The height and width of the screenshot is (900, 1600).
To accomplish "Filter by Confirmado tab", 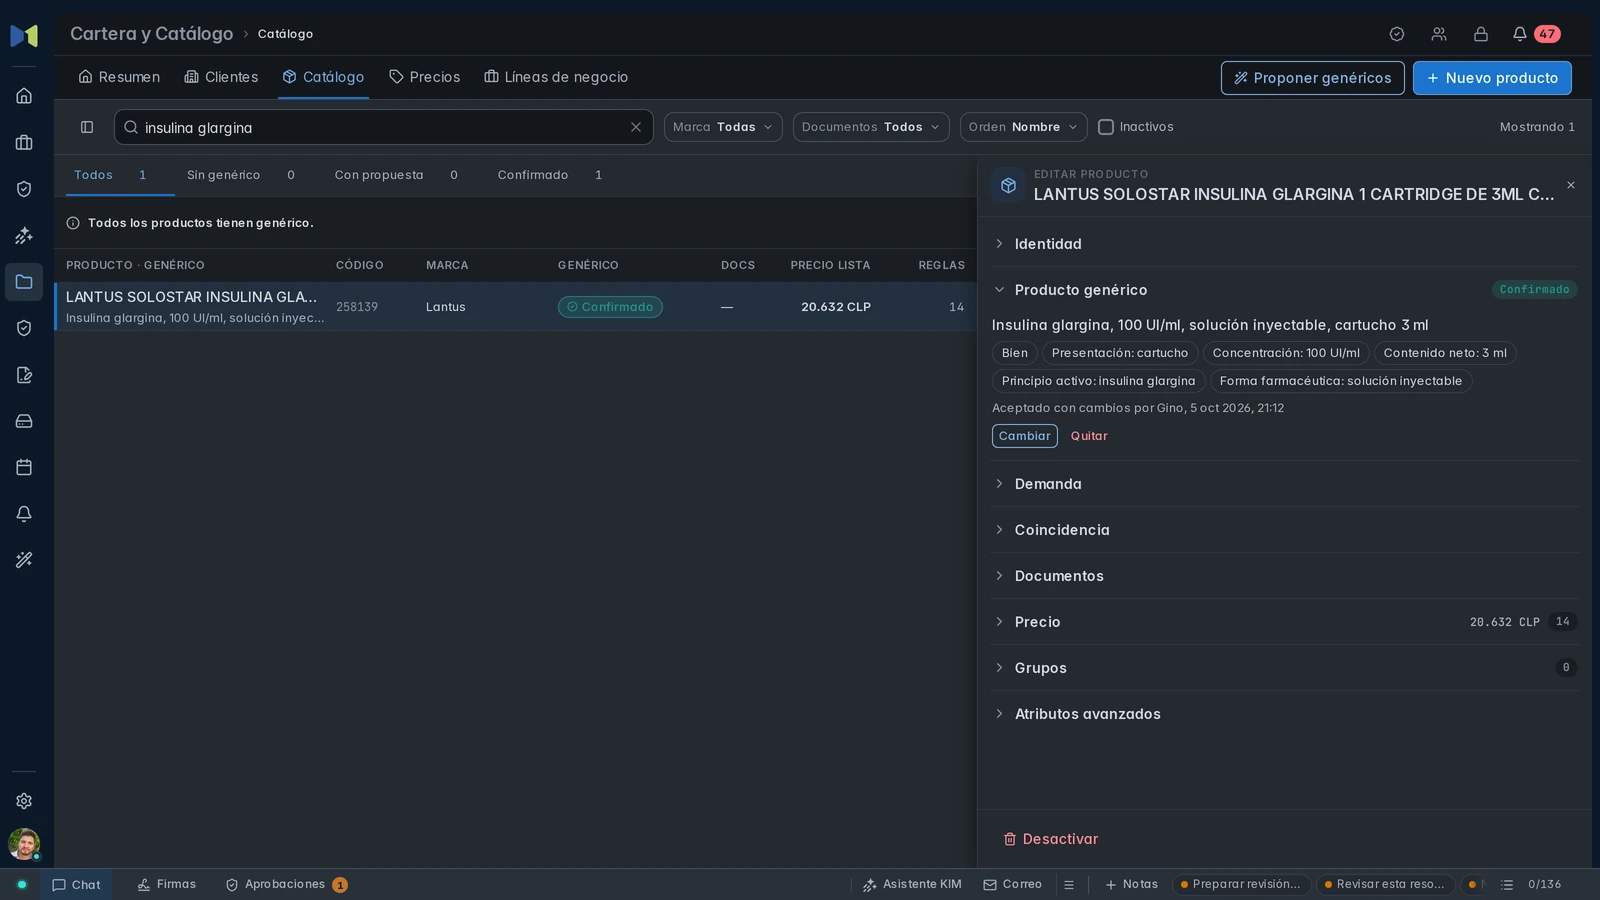I will pyautogui.click(x=550, y=175).
